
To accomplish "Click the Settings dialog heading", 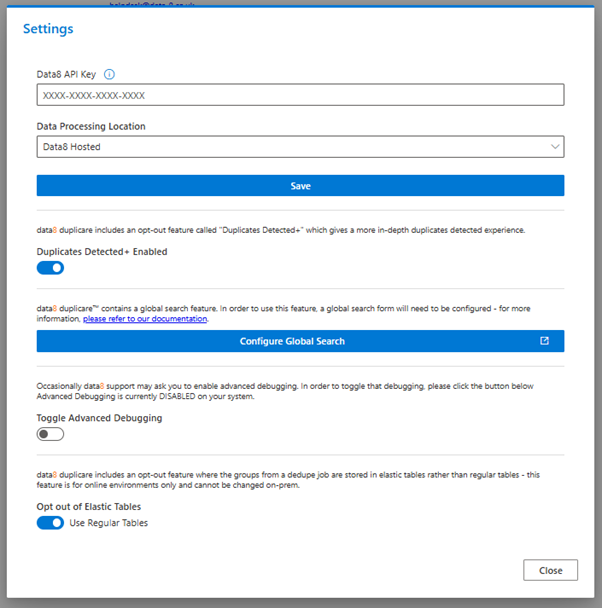I will pos(48,29).
